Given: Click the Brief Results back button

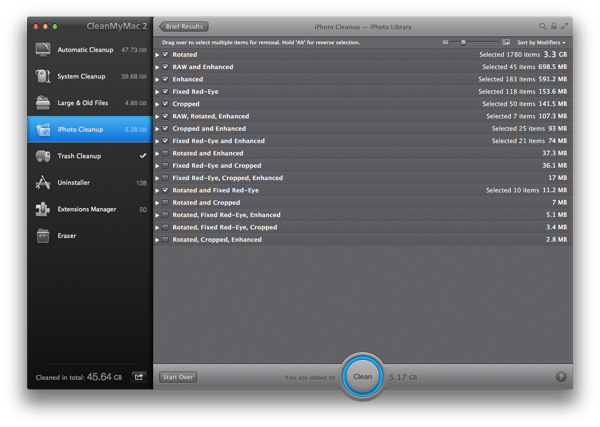Looking at the screenshot, I should click(x=184, y=26).
